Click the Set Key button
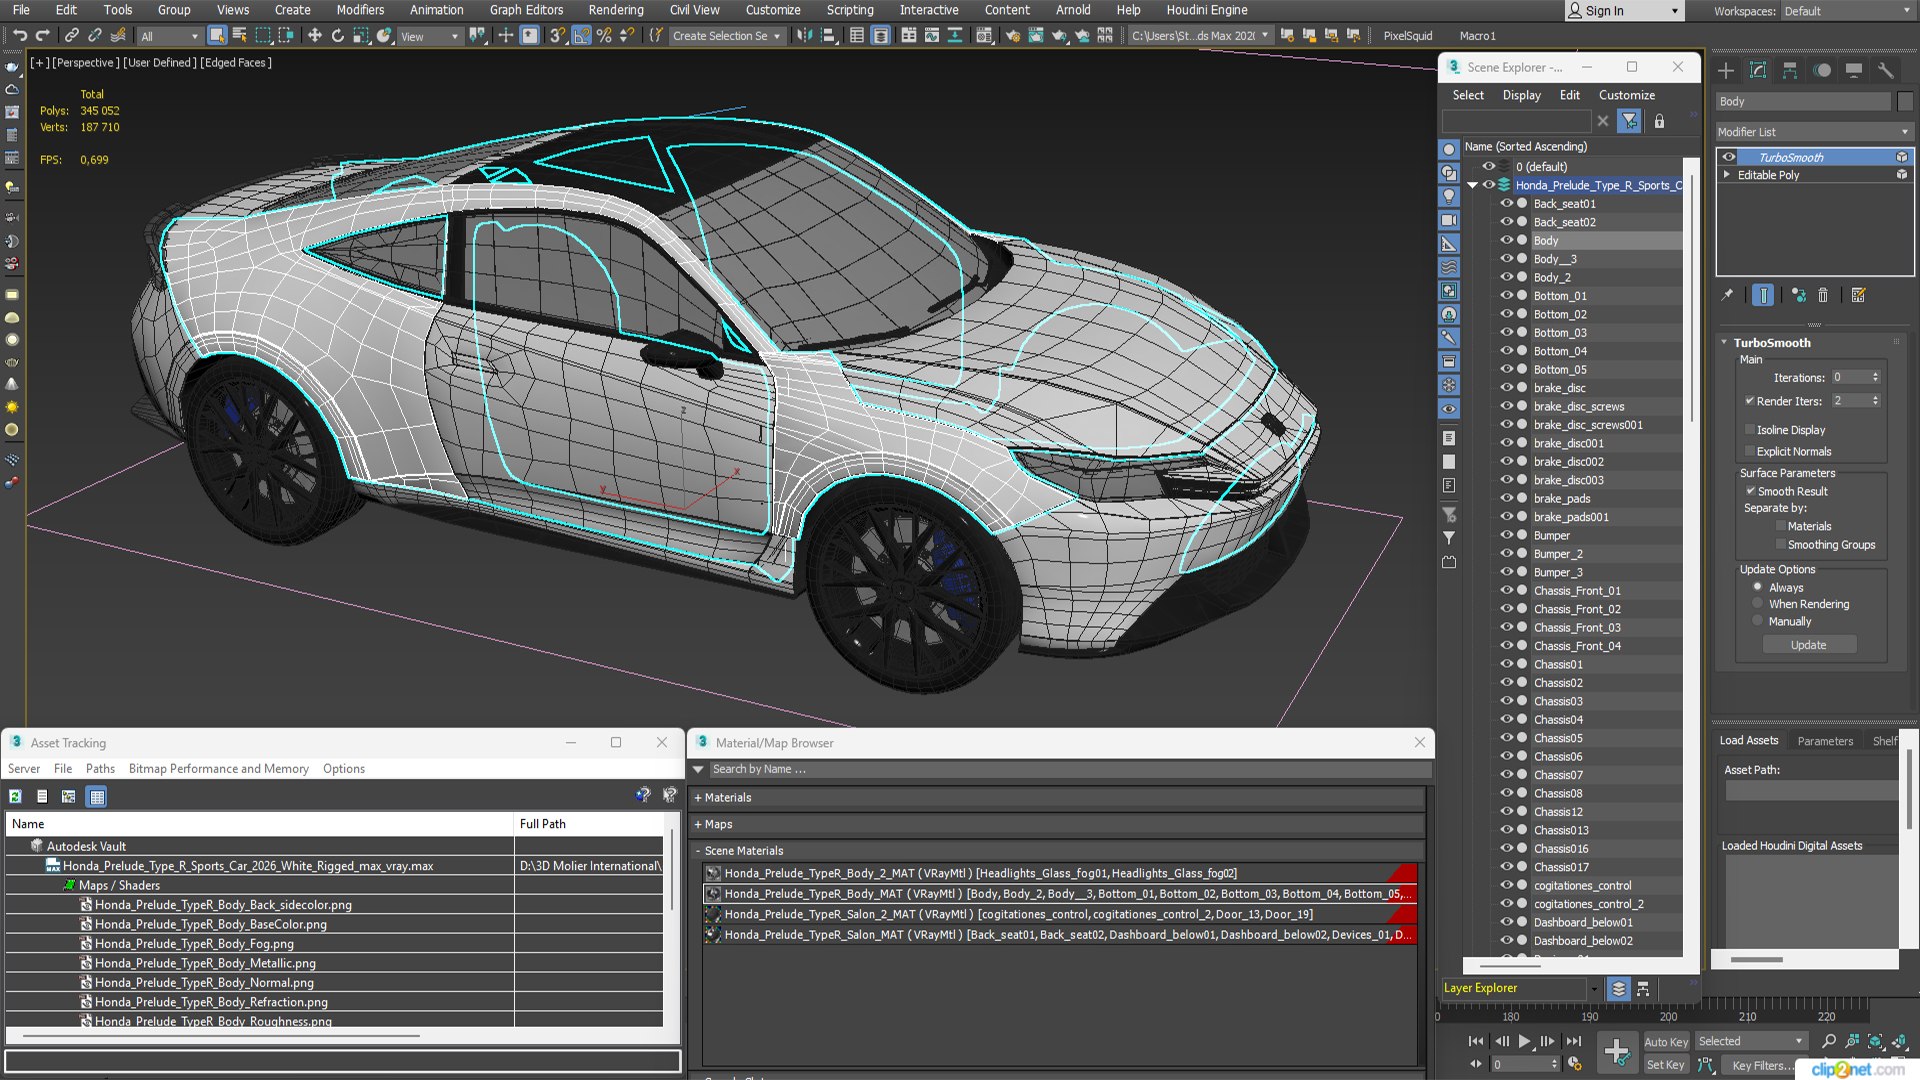 coord(1666,1065)
